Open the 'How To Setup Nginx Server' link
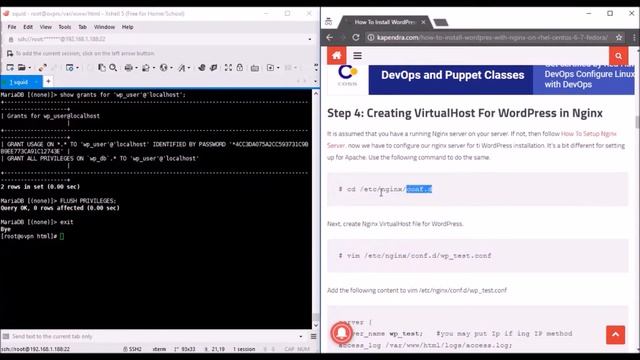Image resolution: width=640 pixels, height=360 pixels. (x=471, y=139)
